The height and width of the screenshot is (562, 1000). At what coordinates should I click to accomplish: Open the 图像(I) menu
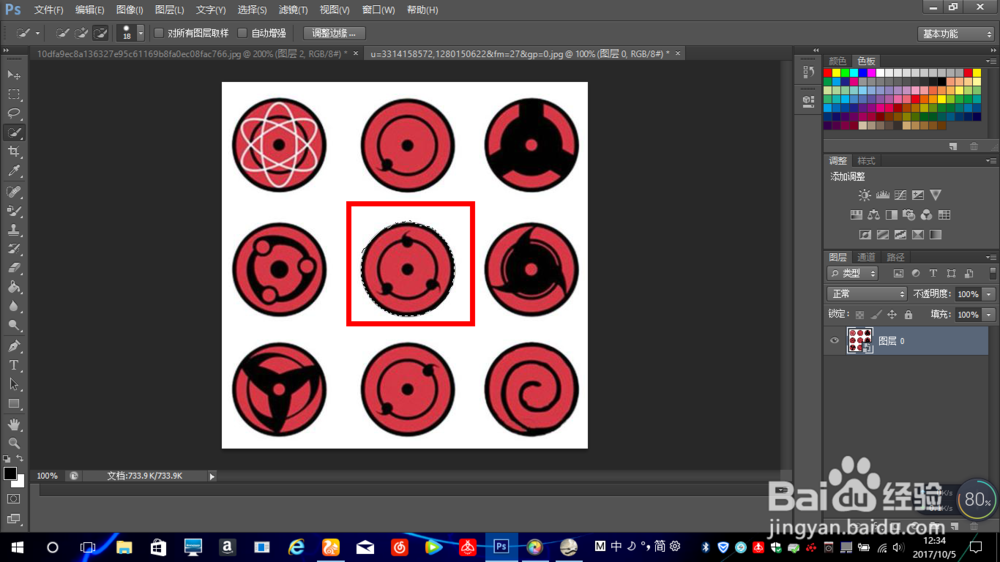[x=129, y=10]
